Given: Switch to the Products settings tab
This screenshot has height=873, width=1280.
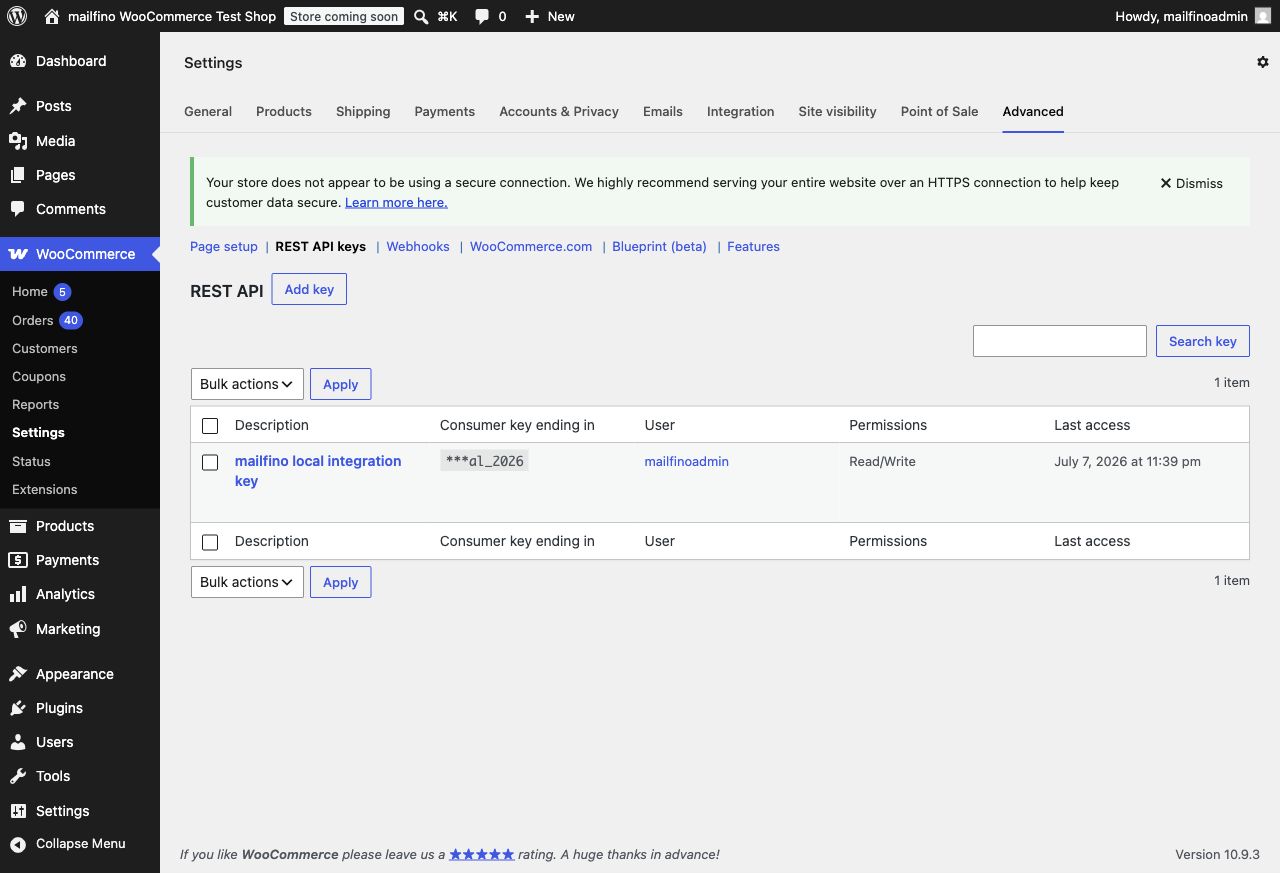Looking at the screenshot, I should pos(284,111).
